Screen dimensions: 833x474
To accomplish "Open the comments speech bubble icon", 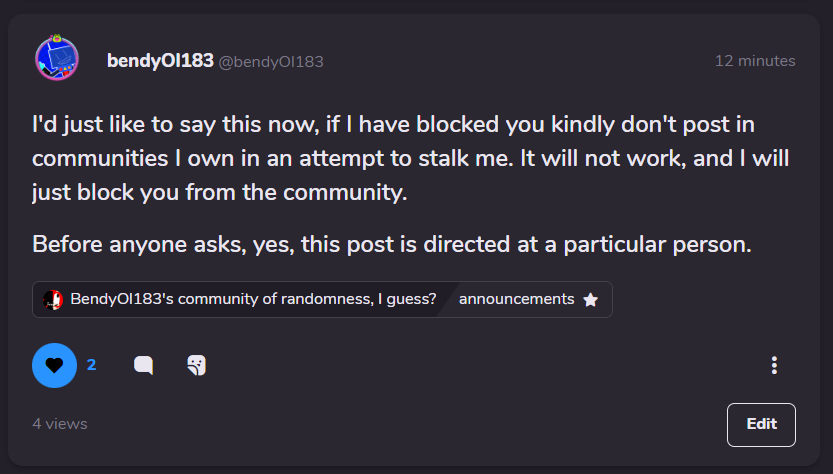I will pos(143,365).
